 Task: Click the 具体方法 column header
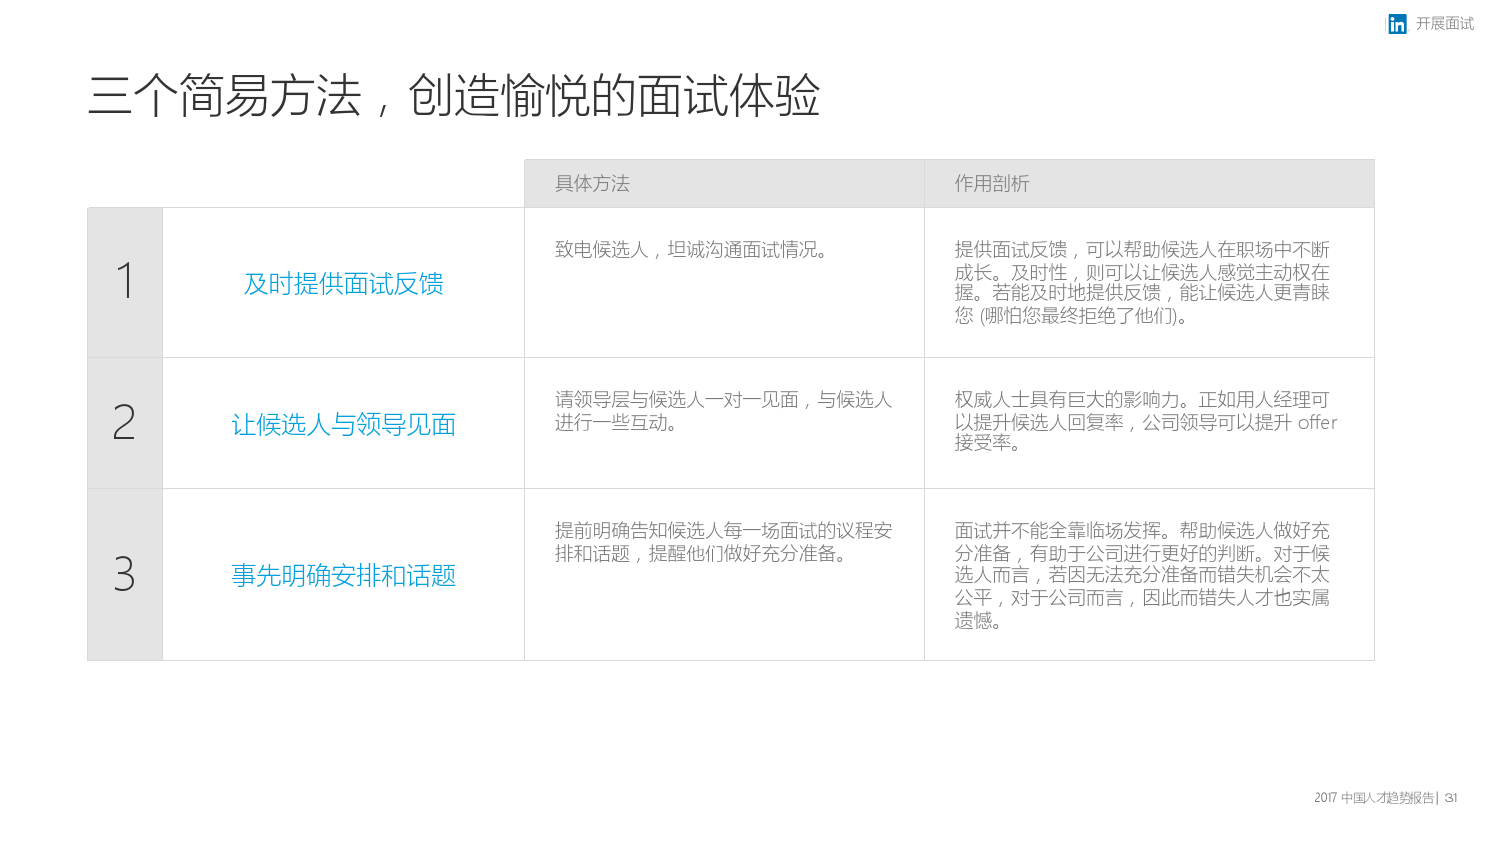[592, 184]
